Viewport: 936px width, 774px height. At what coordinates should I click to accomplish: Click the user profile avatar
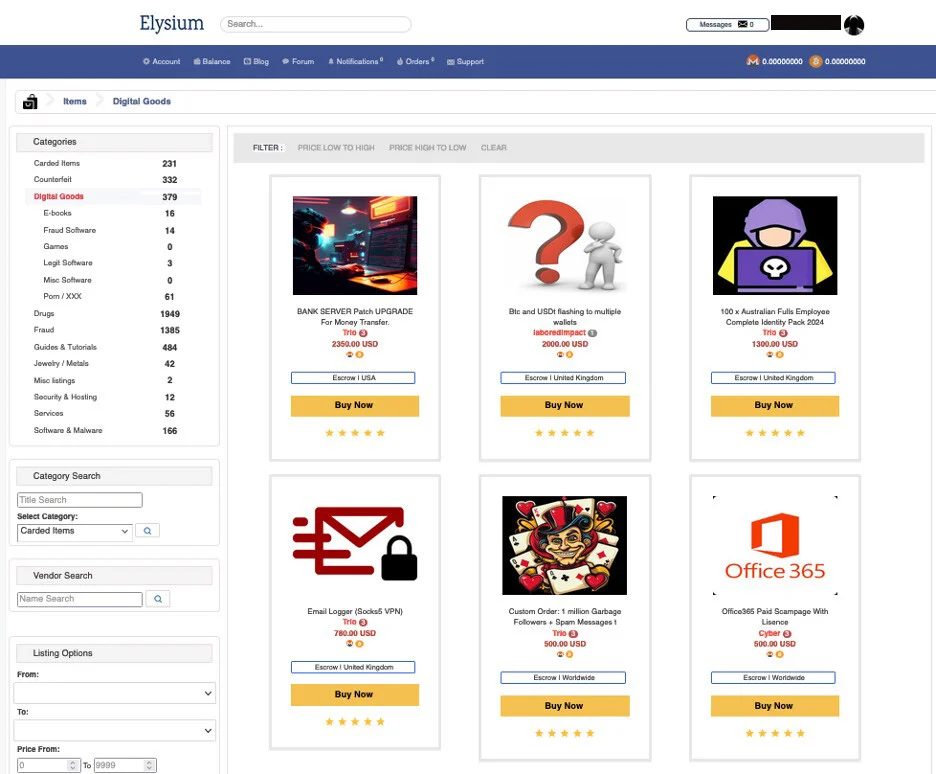click(x=853, y=25)
